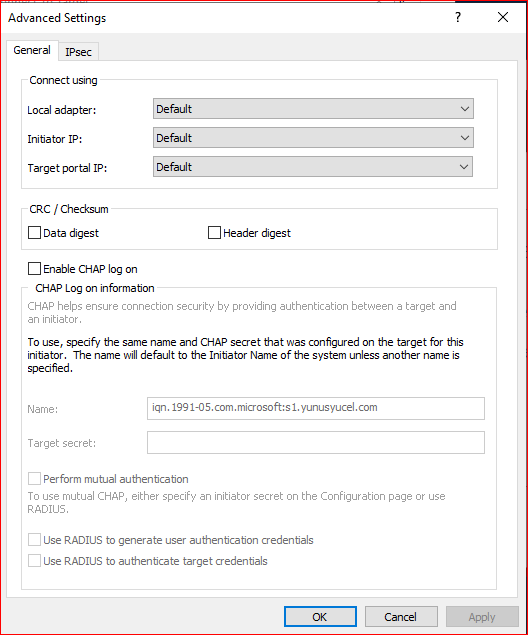The image size is (528, 635).
Task: Open the Target portal IP dropdown
Action: tap(313, 167)
